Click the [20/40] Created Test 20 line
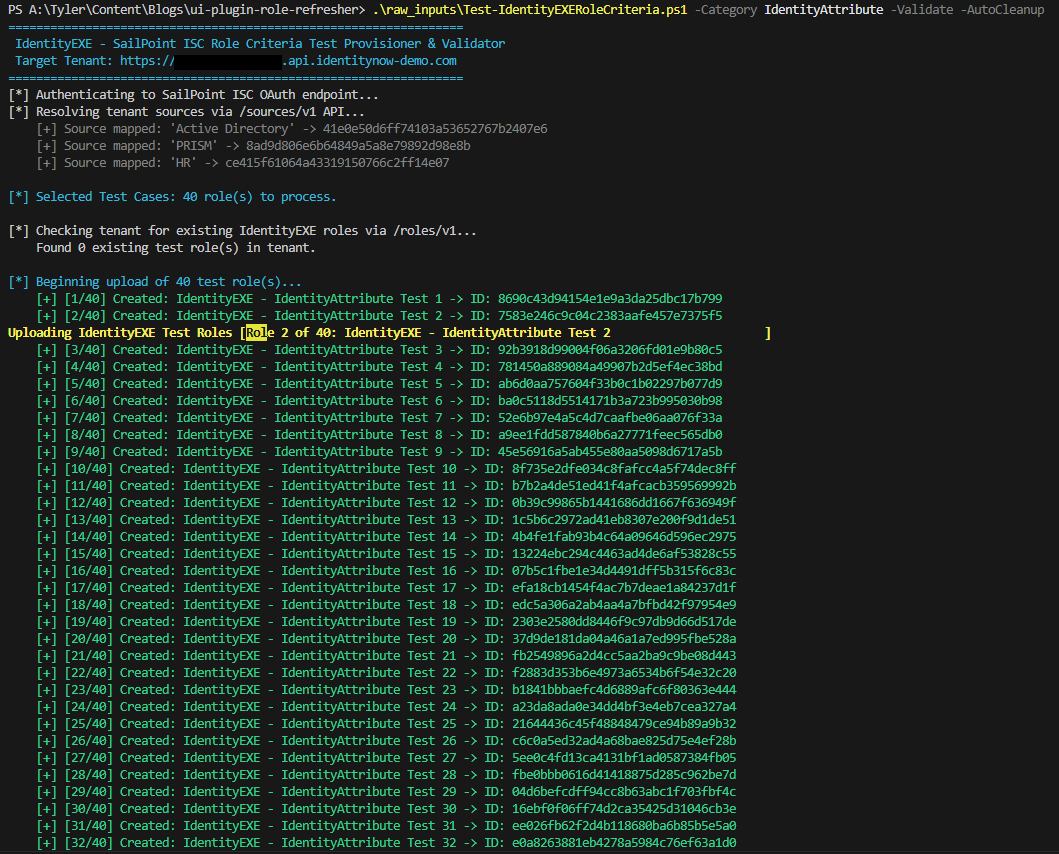The width and height of the screenshot is (1059, 854). point(386,638)
